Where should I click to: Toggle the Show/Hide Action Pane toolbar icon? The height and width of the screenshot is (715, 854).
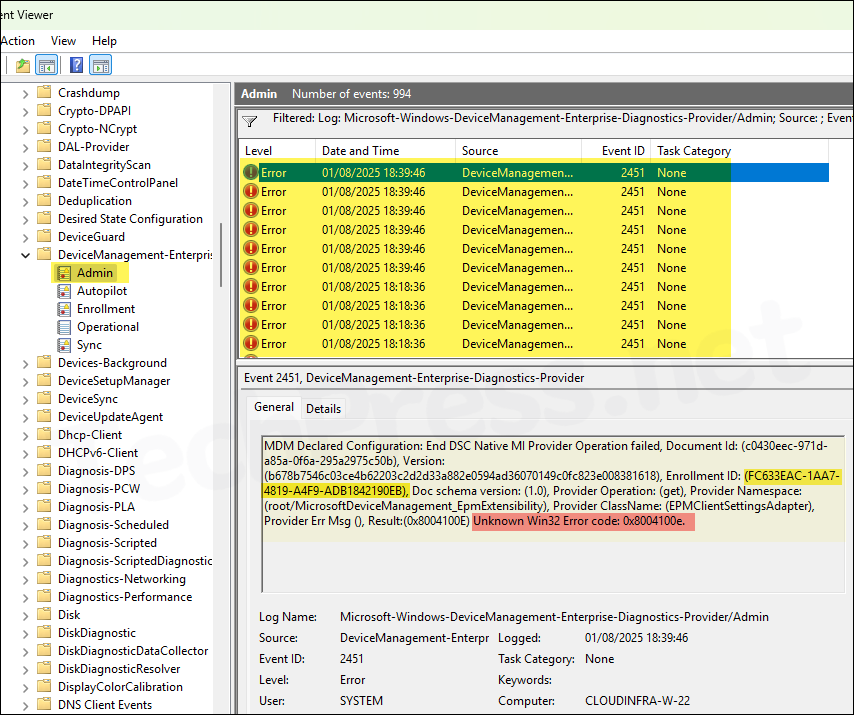click(x=101, y=66)
